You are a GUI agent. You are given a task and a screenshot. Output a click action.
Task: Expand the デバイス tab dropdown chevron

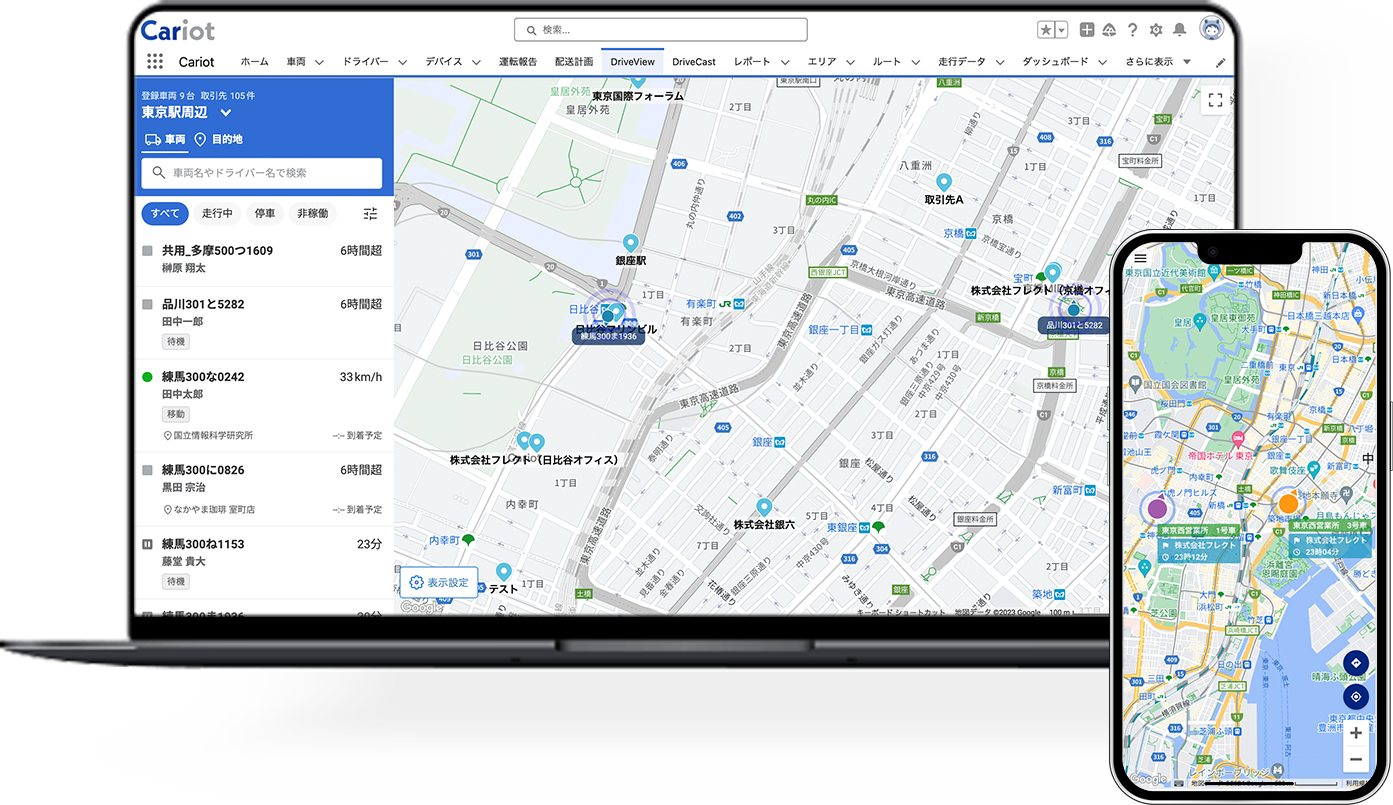pos(476,62)
